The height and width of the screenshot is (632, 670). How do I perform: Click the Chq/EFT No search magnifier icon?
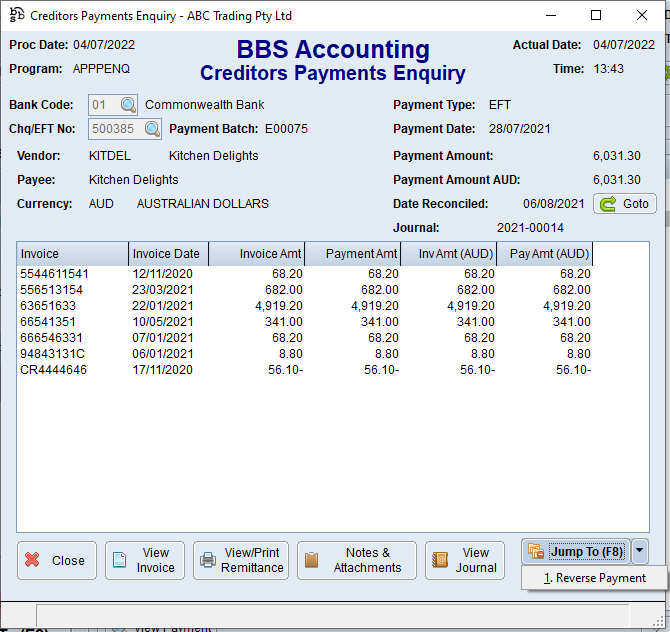(152, 129)
